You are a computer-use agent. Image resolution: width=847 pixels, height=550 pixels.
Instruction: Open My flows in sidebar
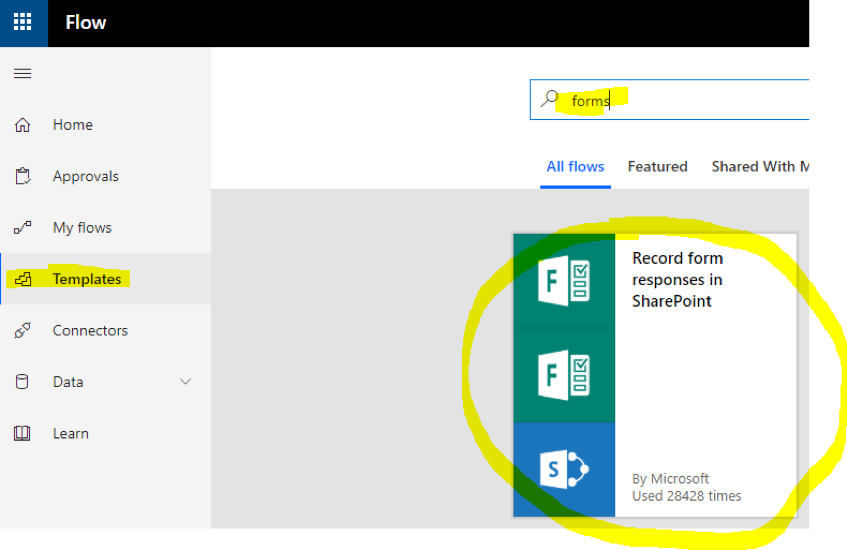click(82, 227)
